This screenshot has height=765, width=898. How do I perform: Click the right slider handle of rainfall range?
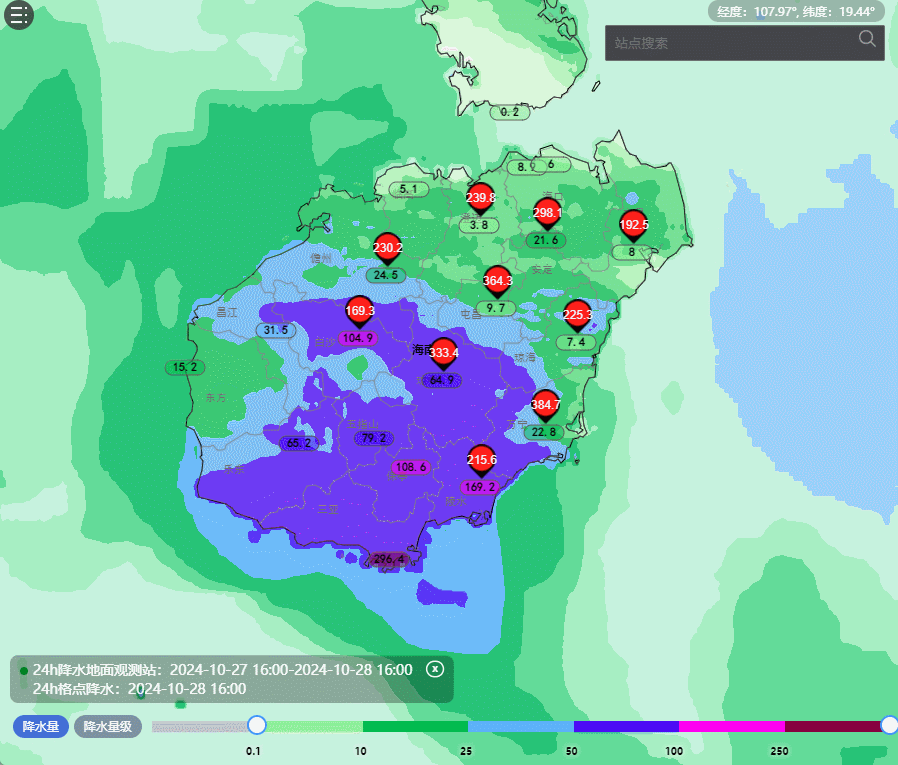(x=888, y=725)
